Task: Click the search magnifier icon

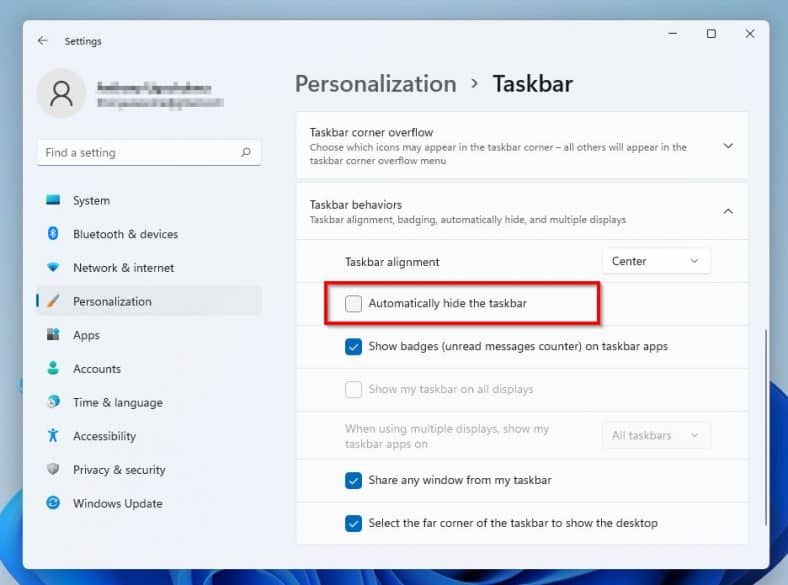Action: click(246, 152)
